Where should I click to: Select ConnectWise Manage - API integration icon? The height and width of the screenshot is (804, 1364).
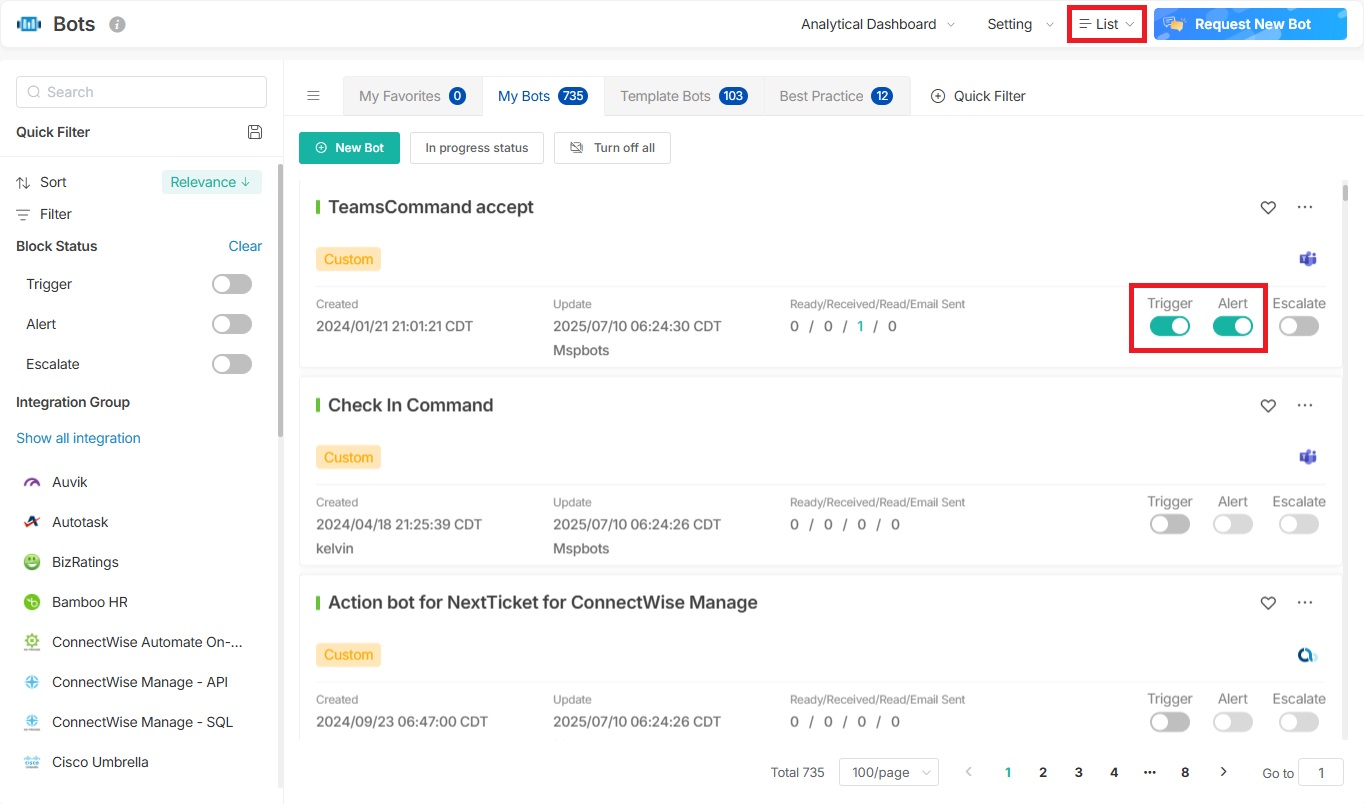point(32,682)
